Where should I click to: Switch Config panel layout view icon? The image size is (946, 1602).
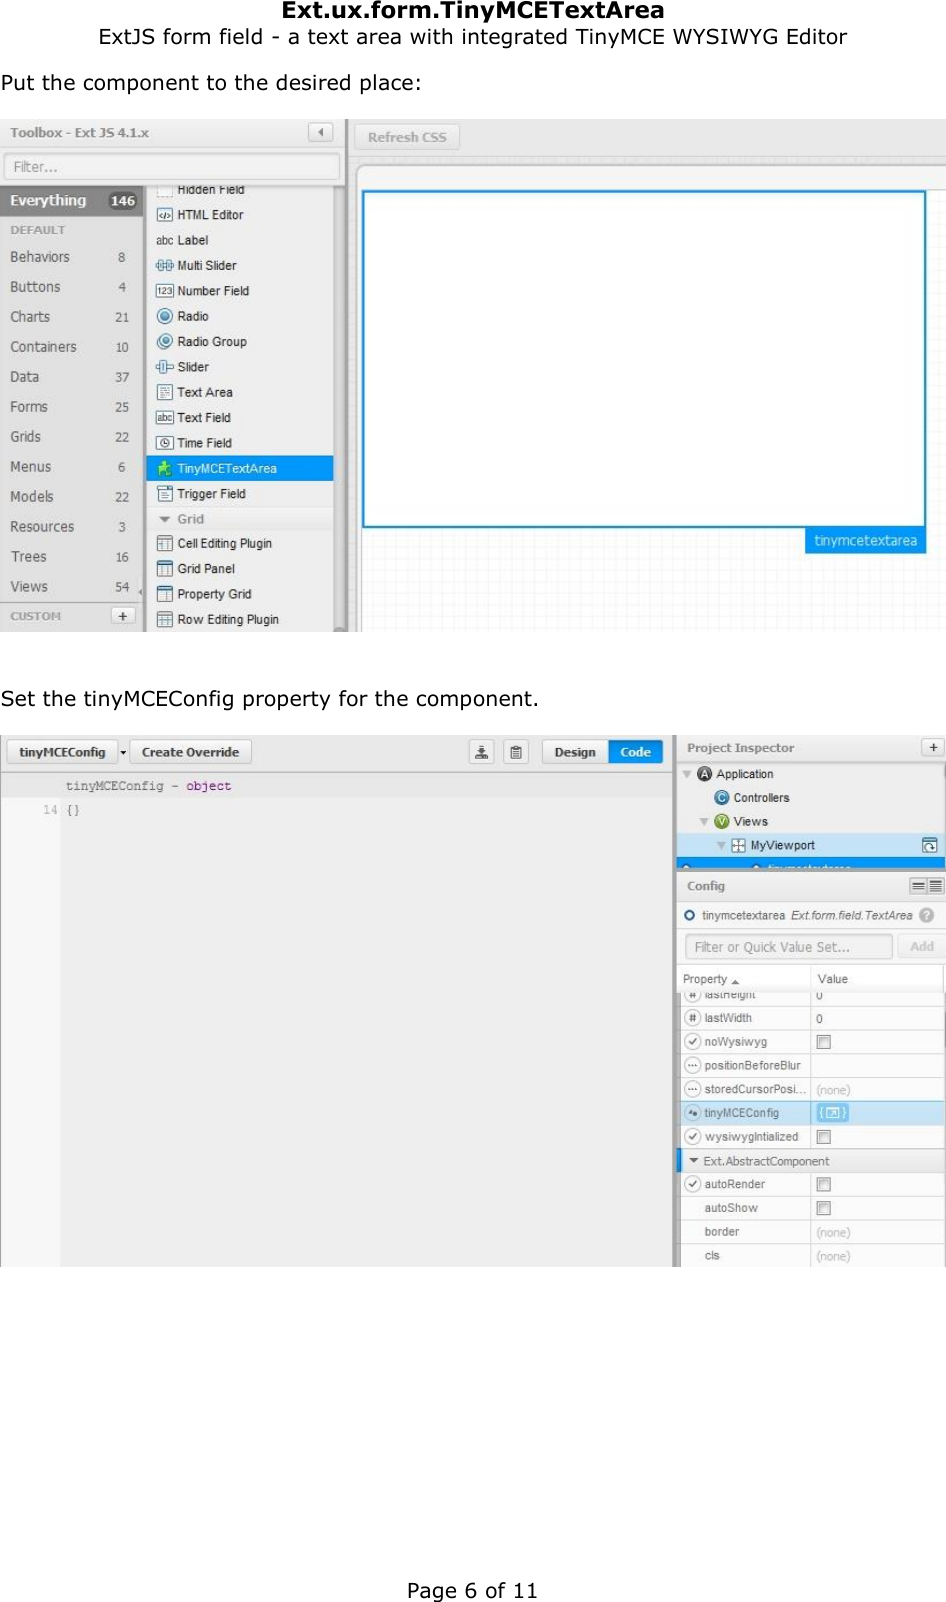tap(926, 886)
